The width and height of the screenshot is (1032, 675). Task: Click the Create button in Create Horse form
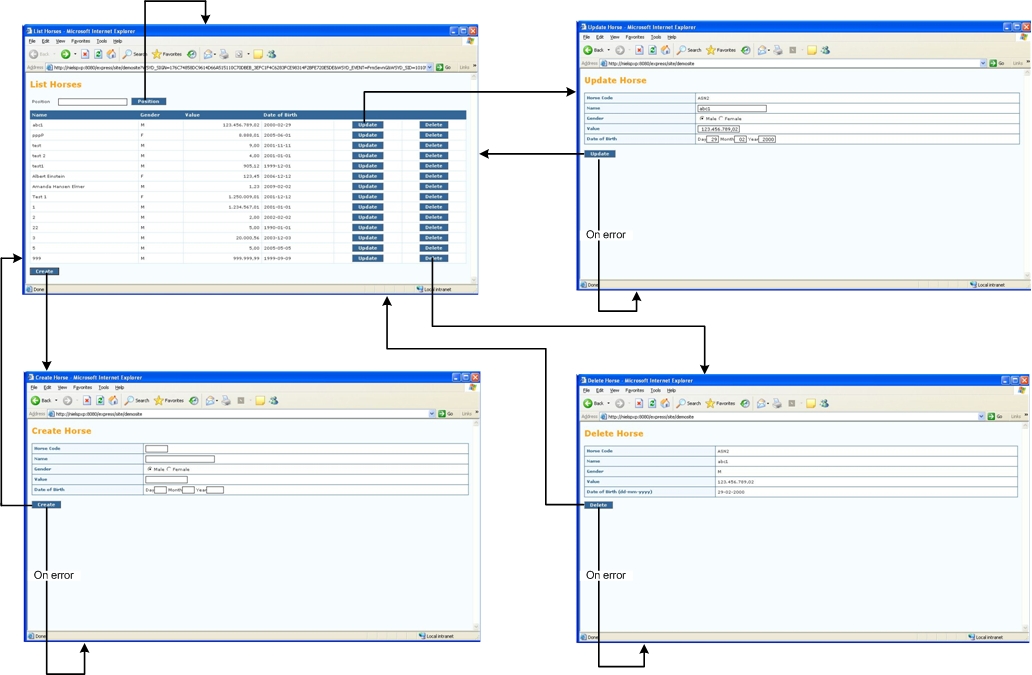pos(46,505)
